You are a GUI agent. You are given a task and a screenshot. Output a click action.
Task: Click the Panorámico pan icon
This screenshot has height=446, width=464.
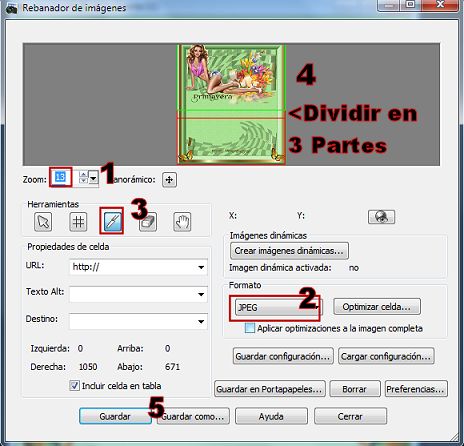click(169, 180)
